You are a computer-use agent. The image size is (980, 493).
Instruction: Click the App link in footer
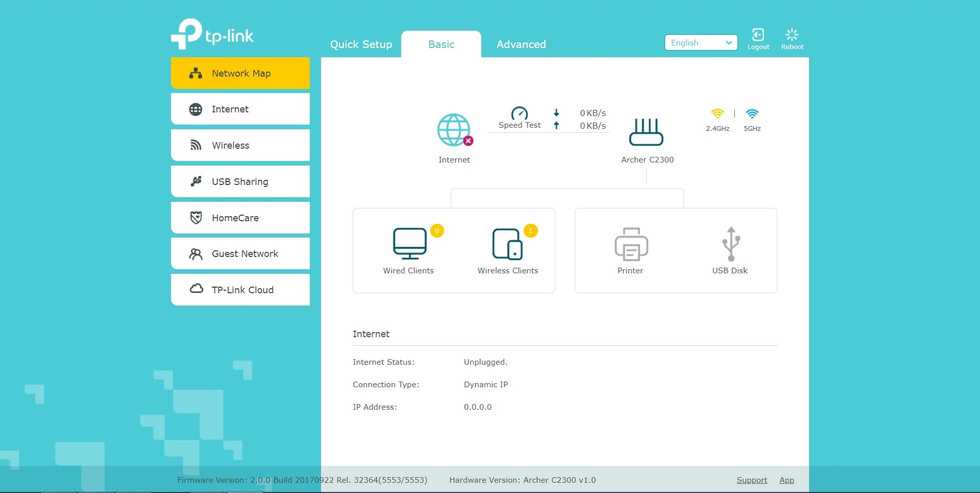[787, 480]
